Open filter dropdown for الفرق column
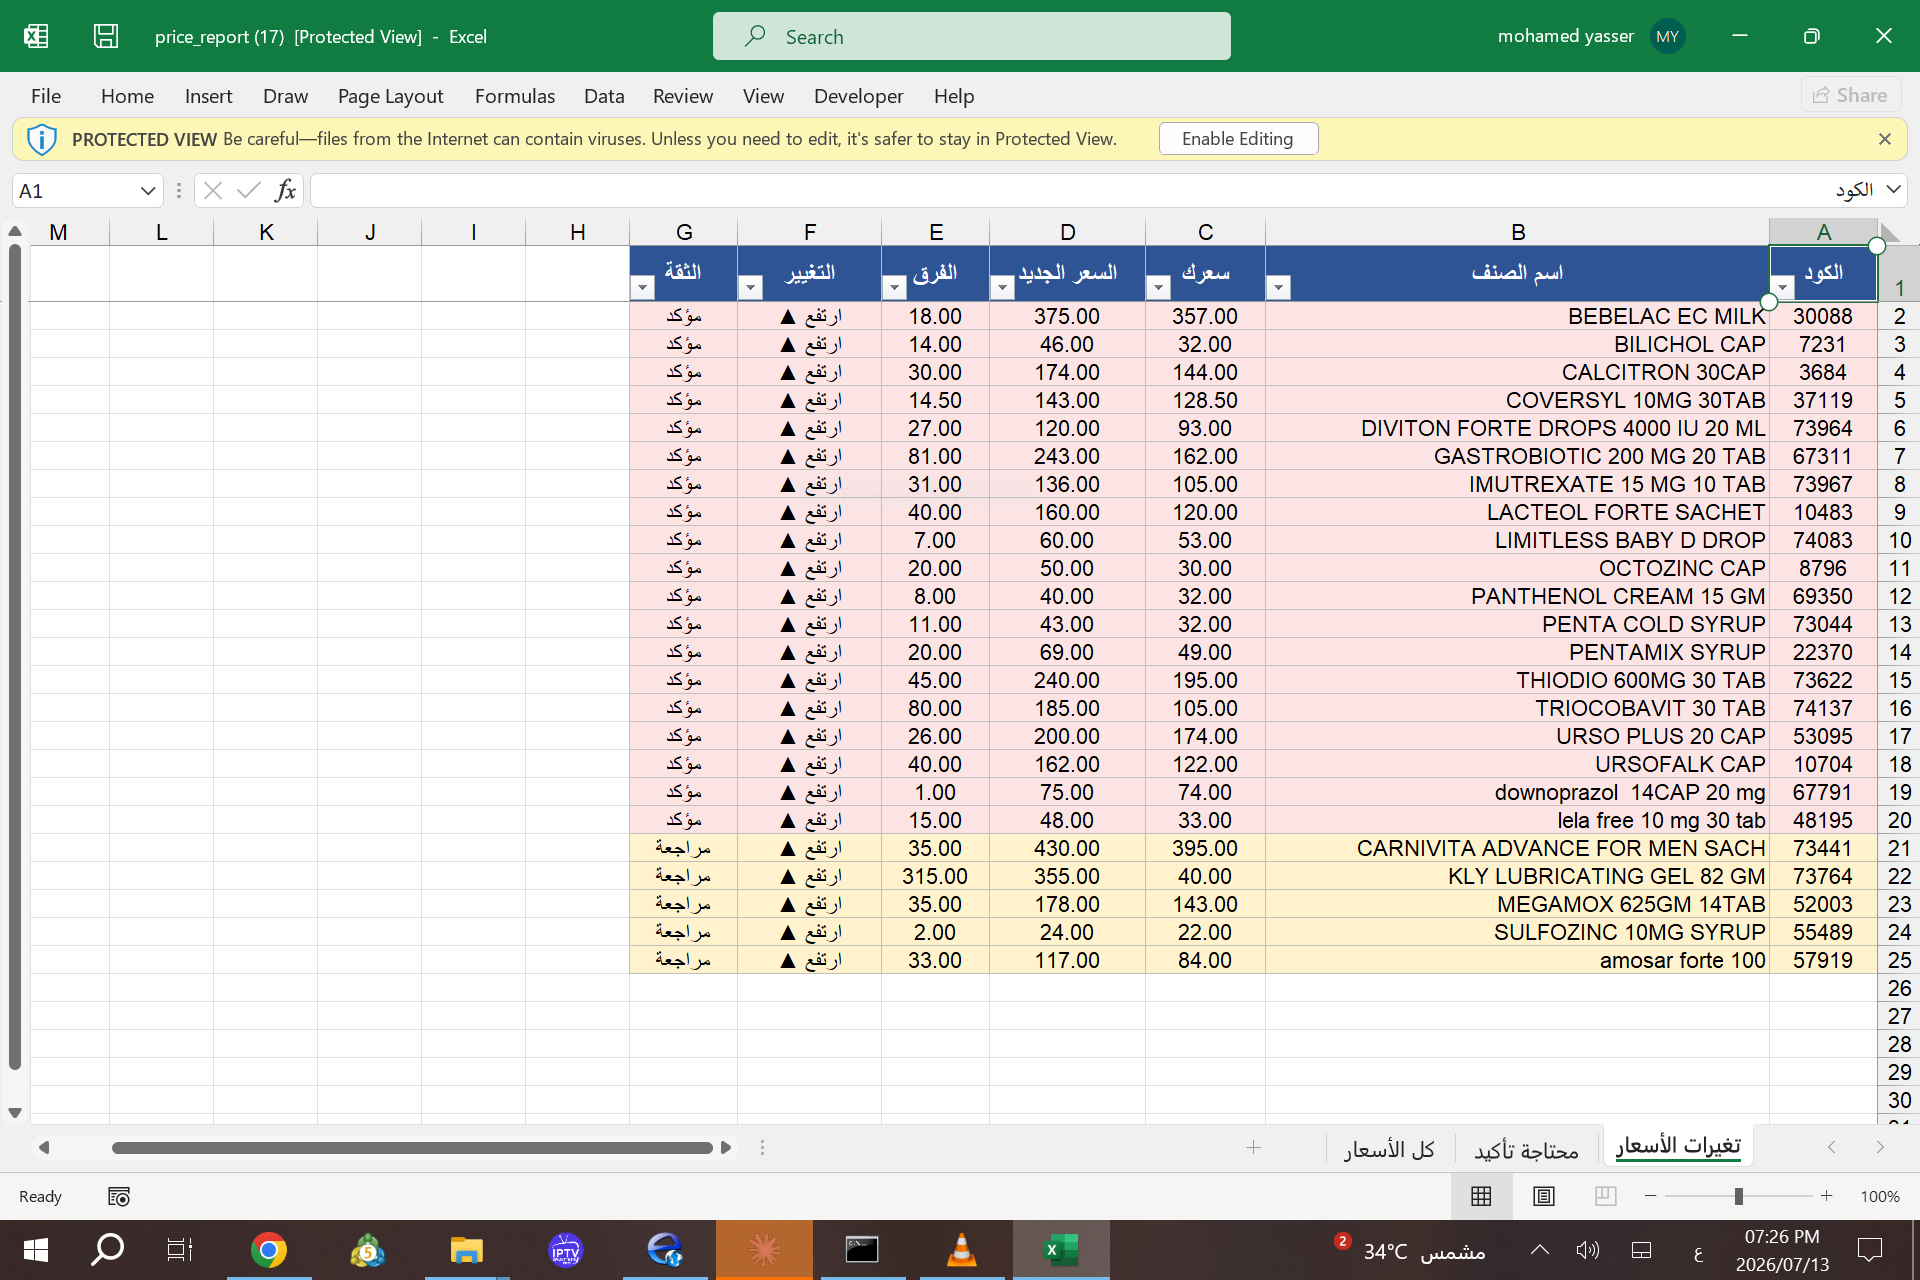This screenshot has height=1280, width=1920. (x=894, y=288)
